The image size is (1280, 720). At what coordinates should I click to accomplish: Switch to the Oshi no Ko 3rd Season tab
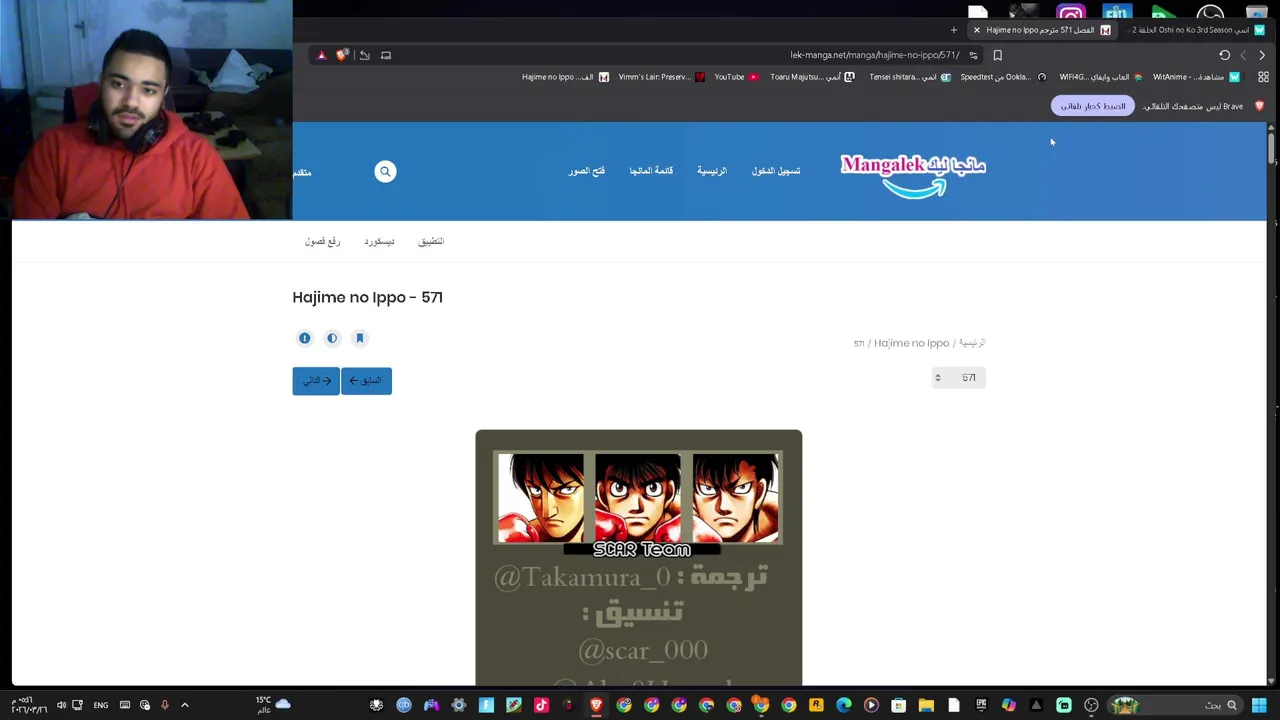pos(1195,30)
